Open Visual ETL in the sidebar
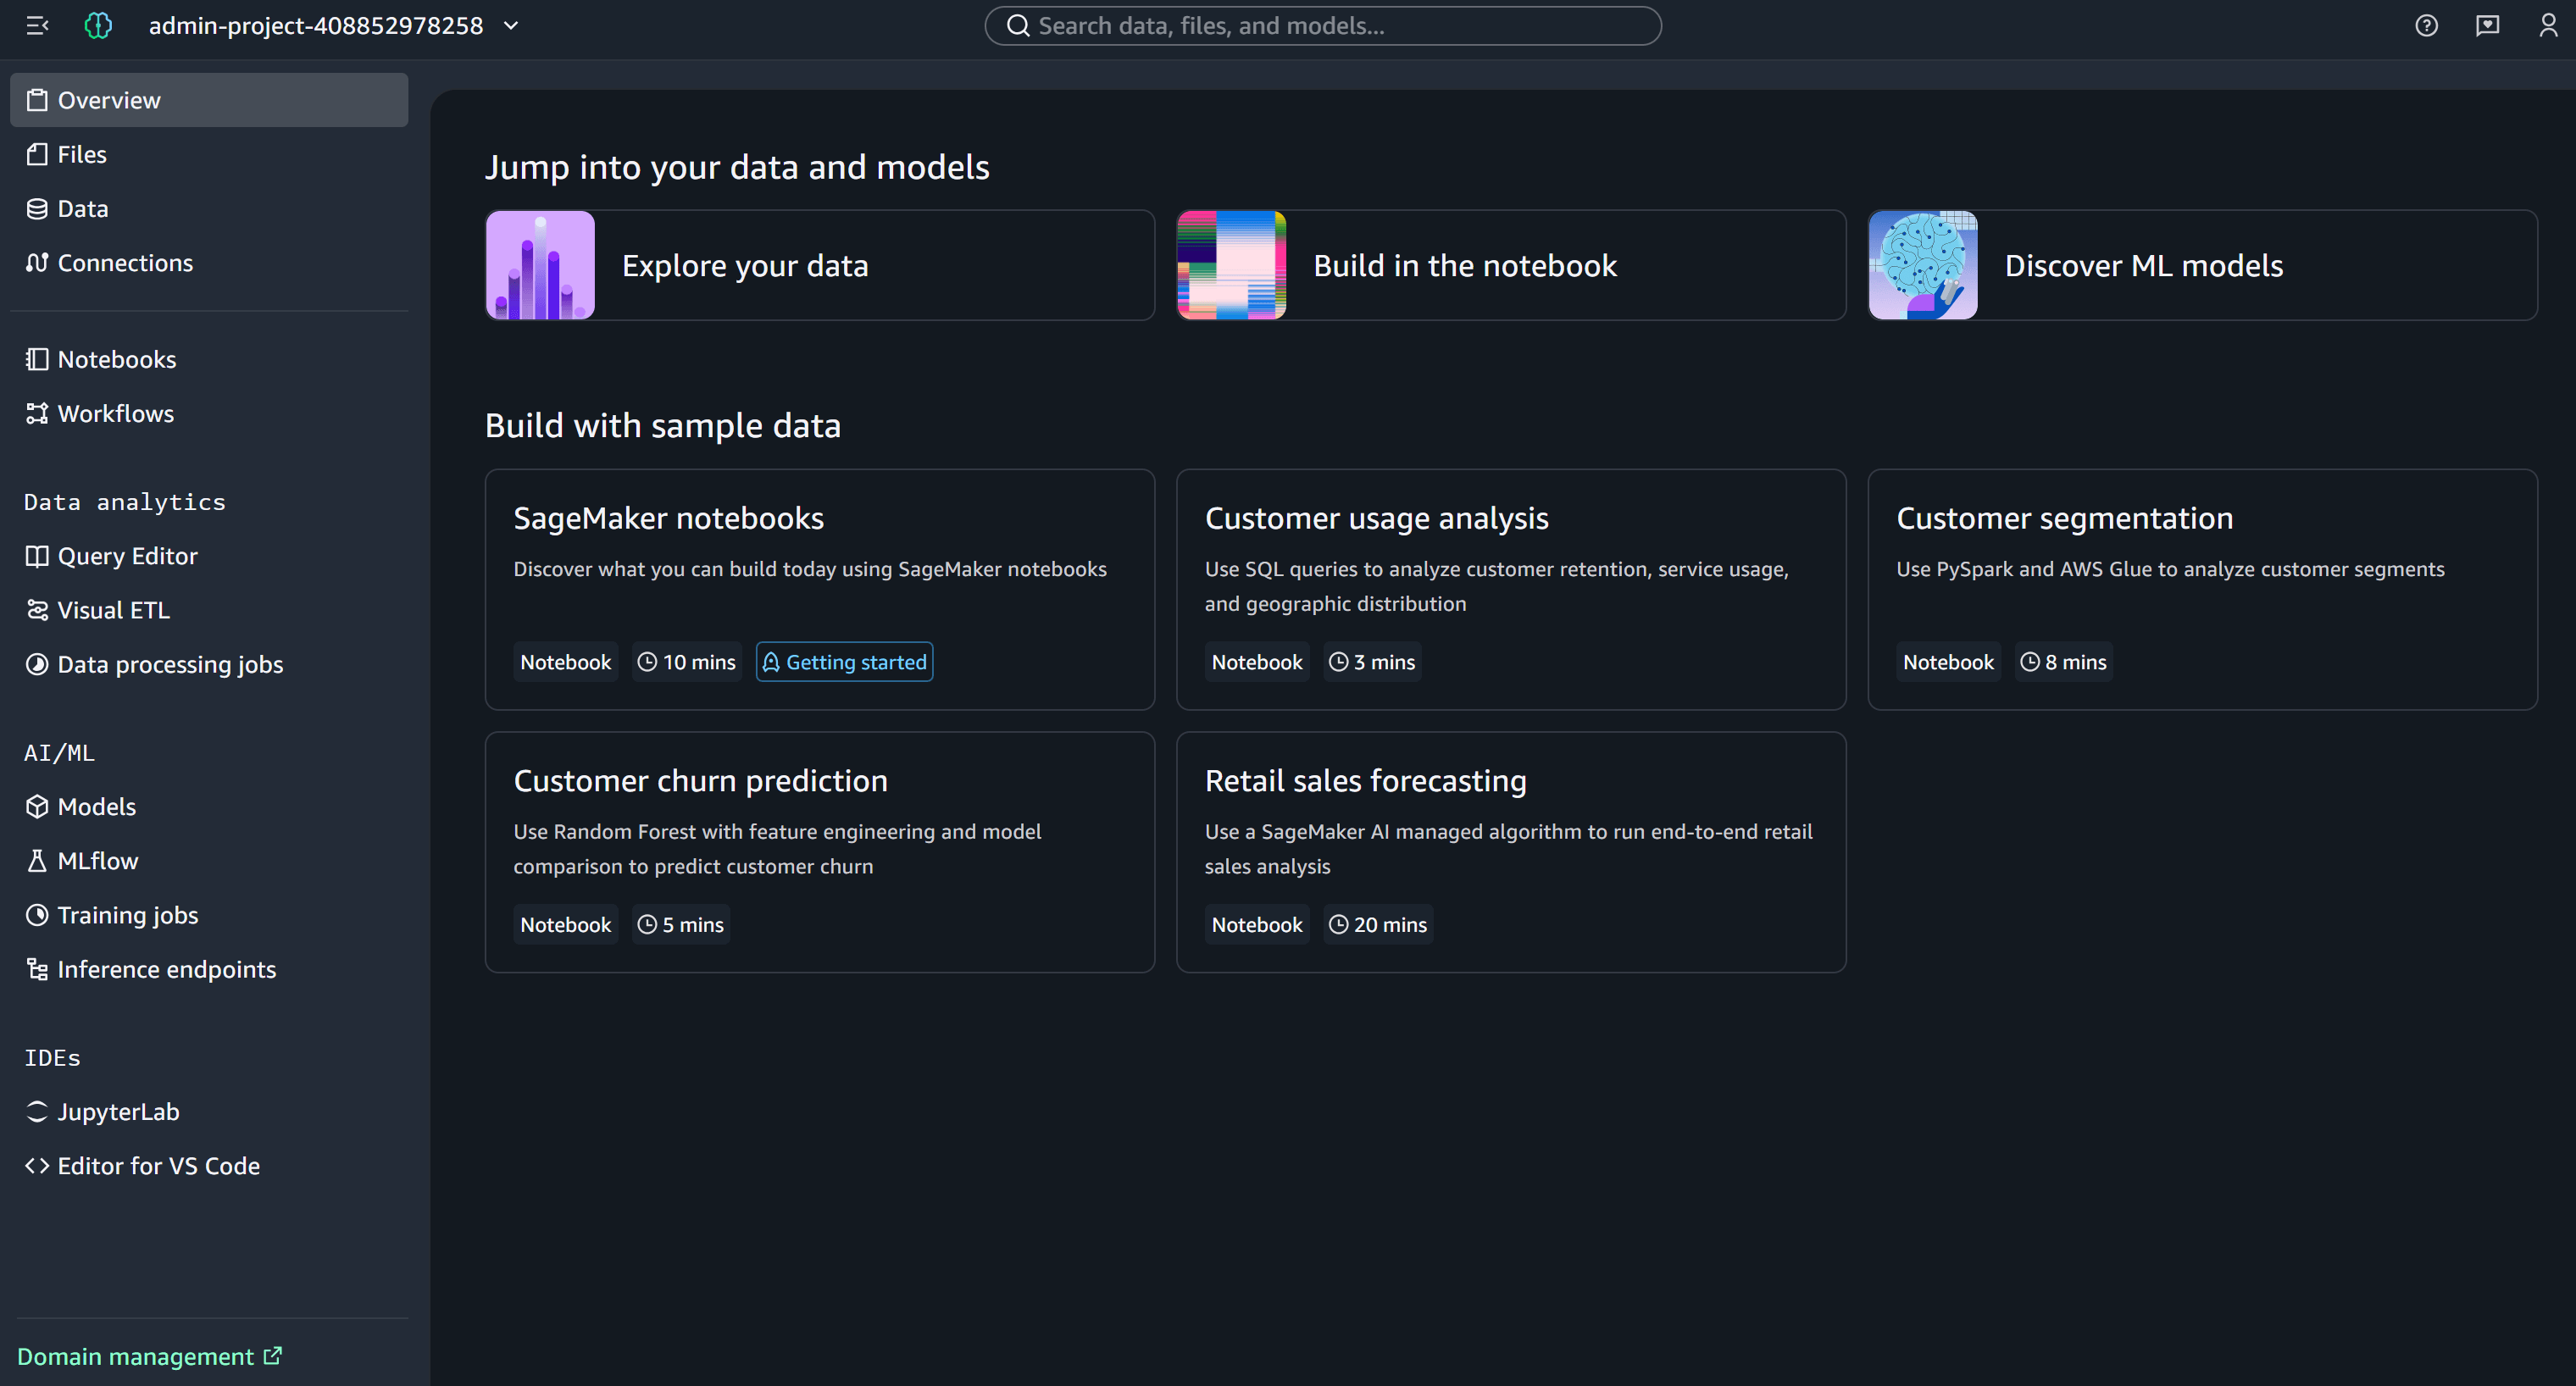 click(209, 610)
